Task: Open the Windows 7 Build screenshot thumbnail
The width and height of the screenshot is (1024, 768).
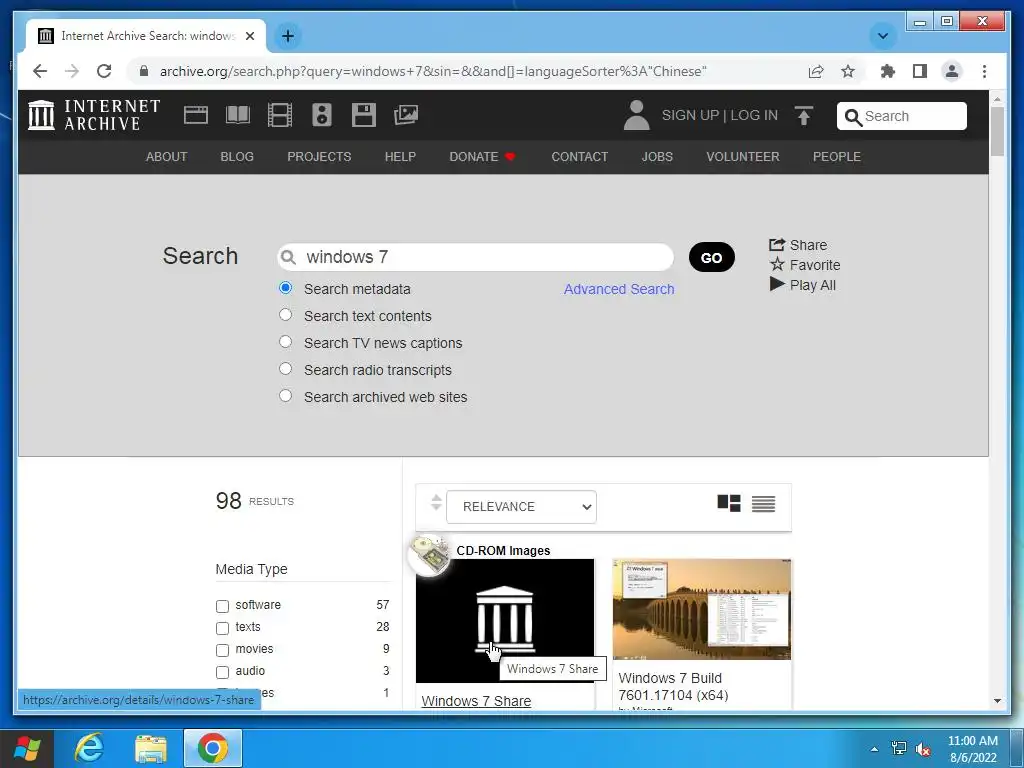Action: tap(702, 609)
